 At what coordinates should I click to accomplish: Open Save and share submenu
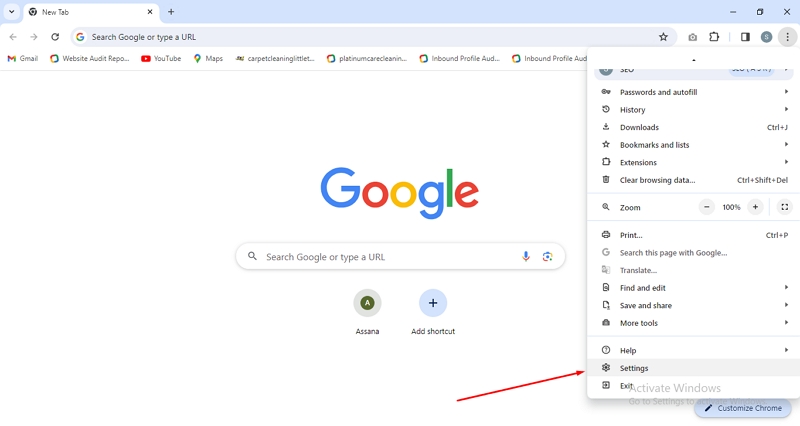(x=694, y=306)
